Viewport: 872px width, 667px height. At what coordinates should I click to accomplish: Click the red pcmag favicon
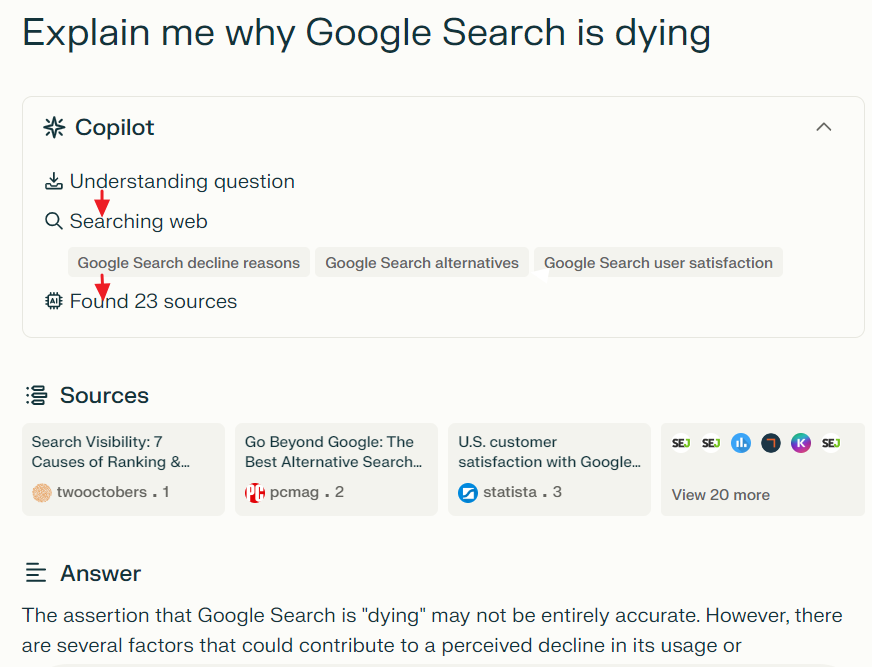pos(255,492)
